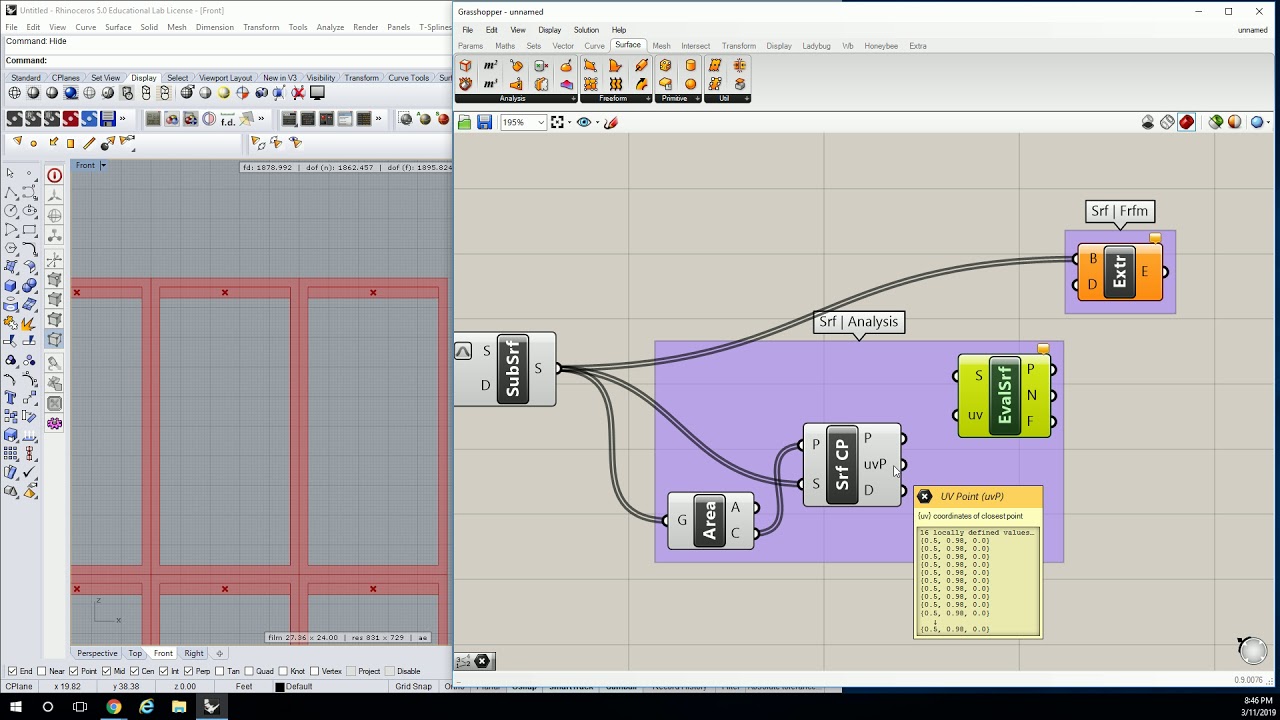1280x720 pixels.
Task: Pick the Cylinder primitive icon in Primitive group
Action: [x=690, y=65]
